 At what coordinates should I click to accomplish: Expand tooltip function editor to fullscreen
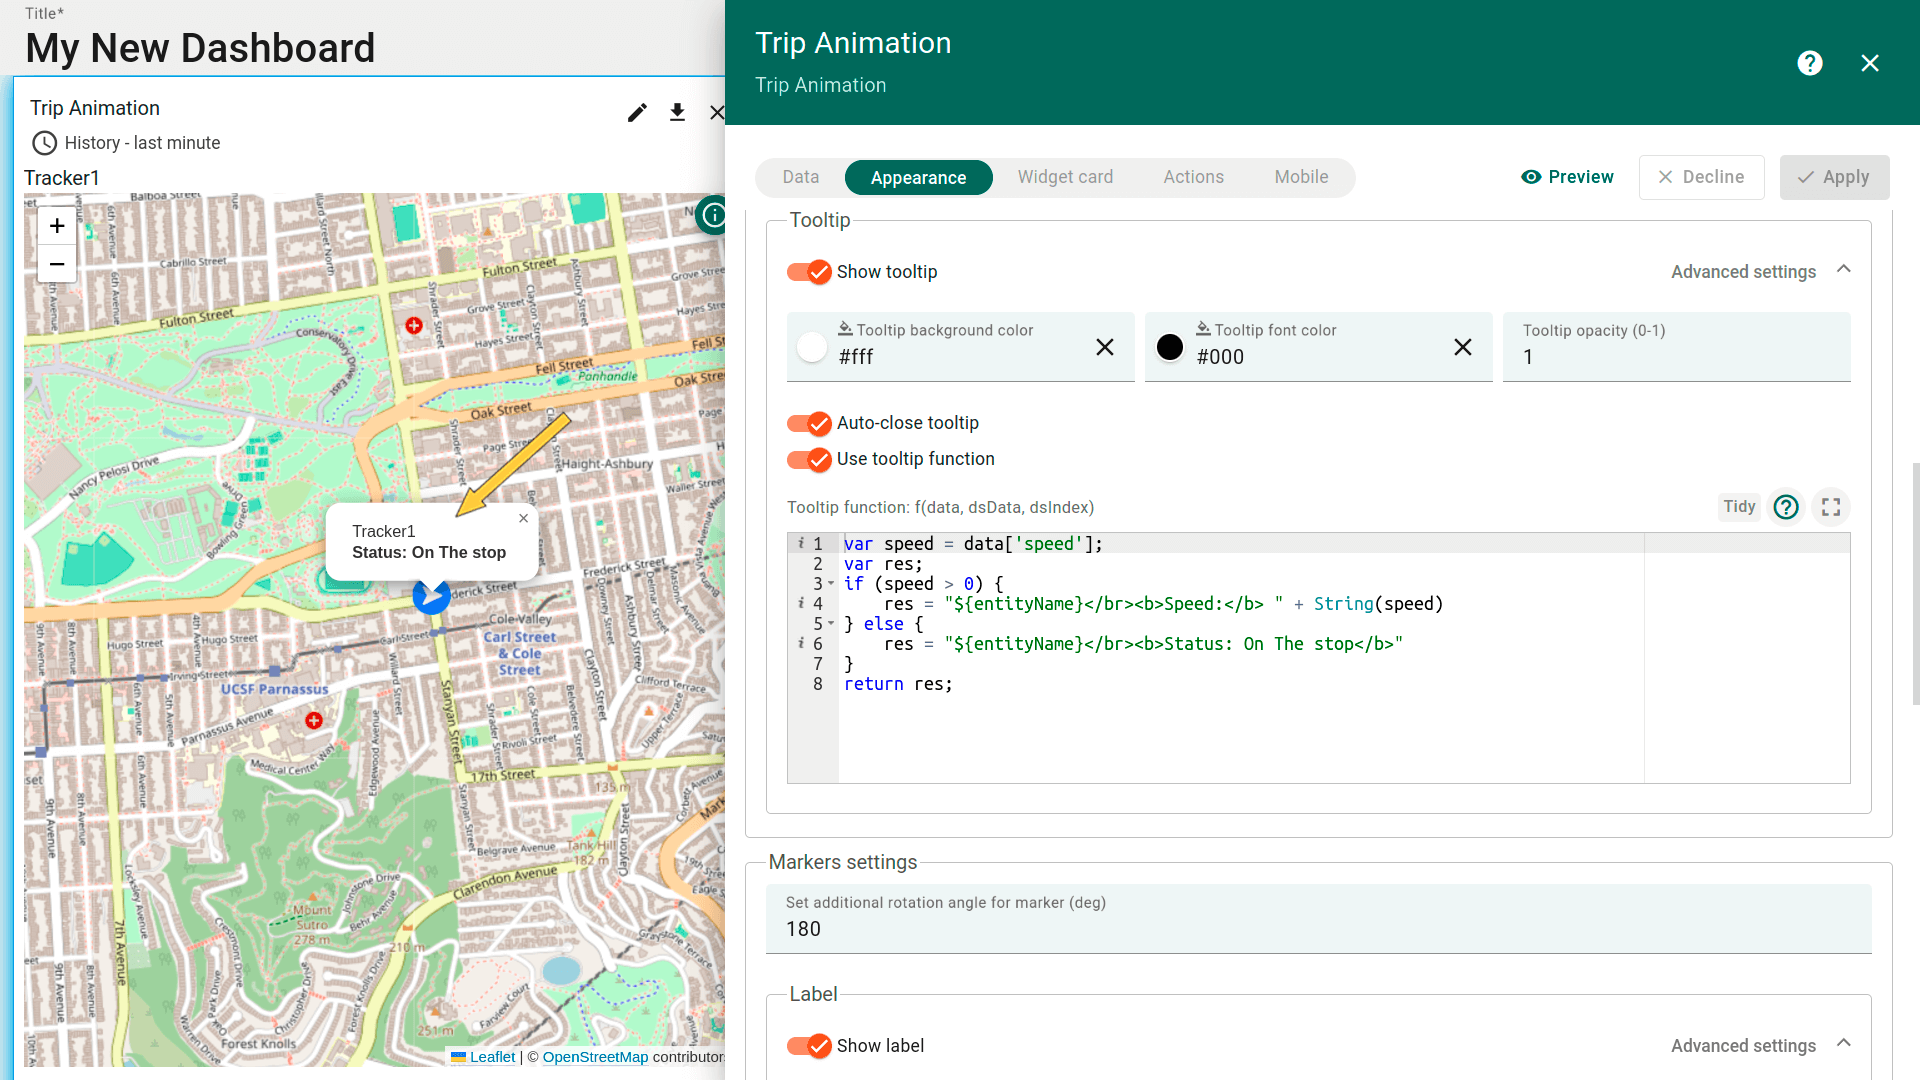tap(1831, 507)
